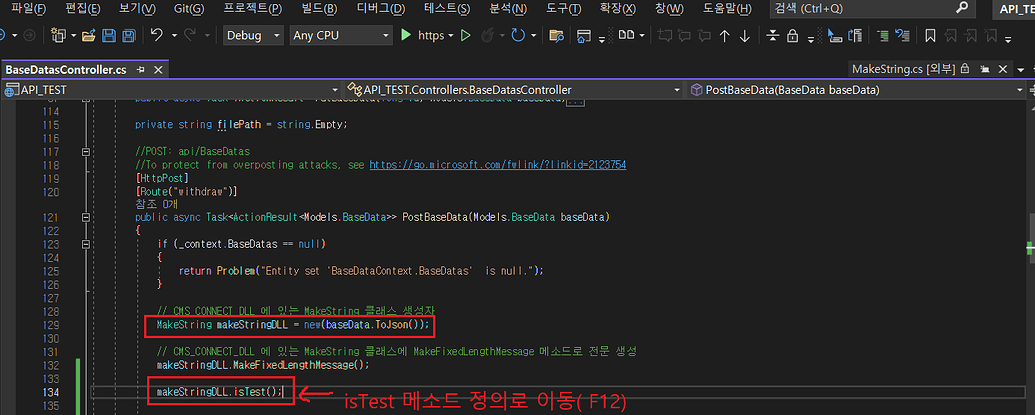Open the 도구(T) menu
This screenshot has width=1035, height=415.
(x=564, y=9)
